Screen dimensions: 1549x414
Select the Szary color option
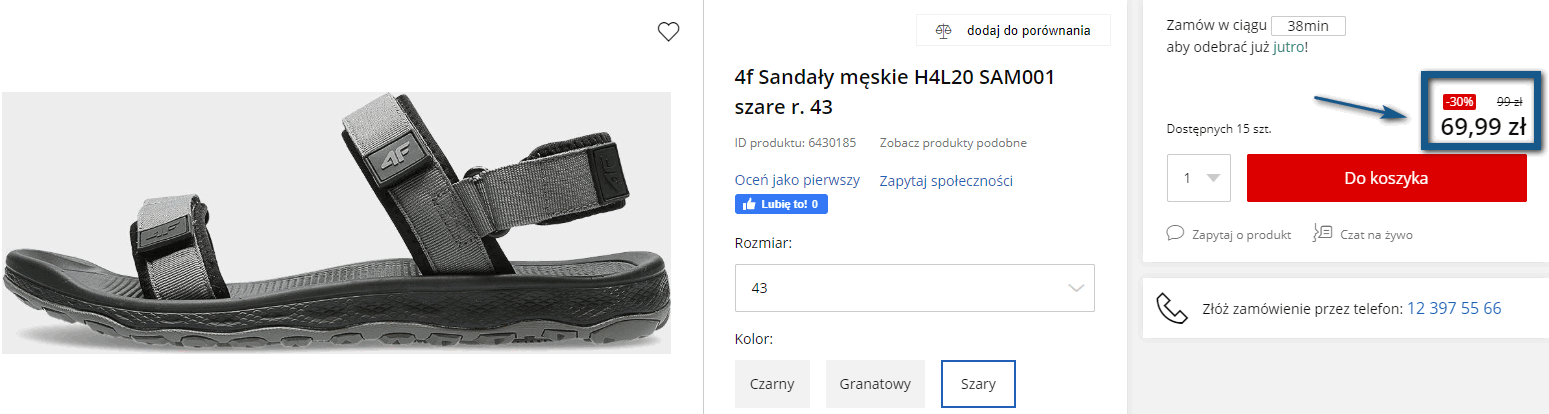tap(978, 384)
